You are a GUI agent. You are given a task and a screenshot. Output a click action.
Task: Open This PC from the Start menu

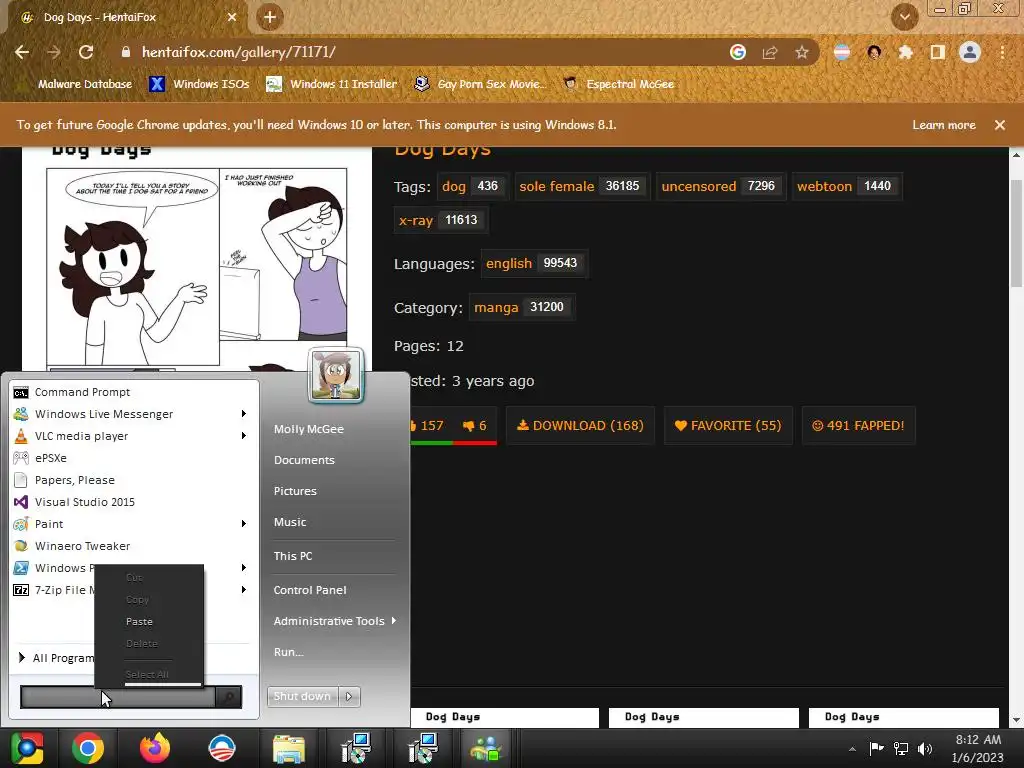tap(293, 556)
